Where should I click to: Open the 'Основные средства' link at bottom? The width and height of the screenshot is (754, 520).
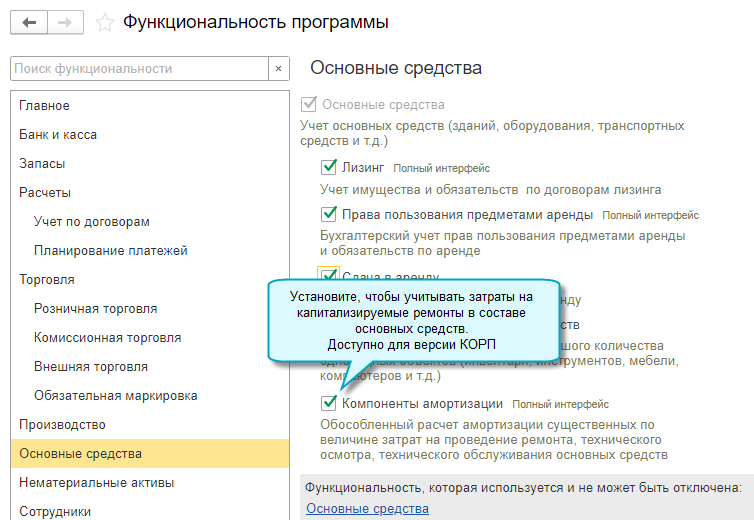pyautogui.click(x=367, y=508)
